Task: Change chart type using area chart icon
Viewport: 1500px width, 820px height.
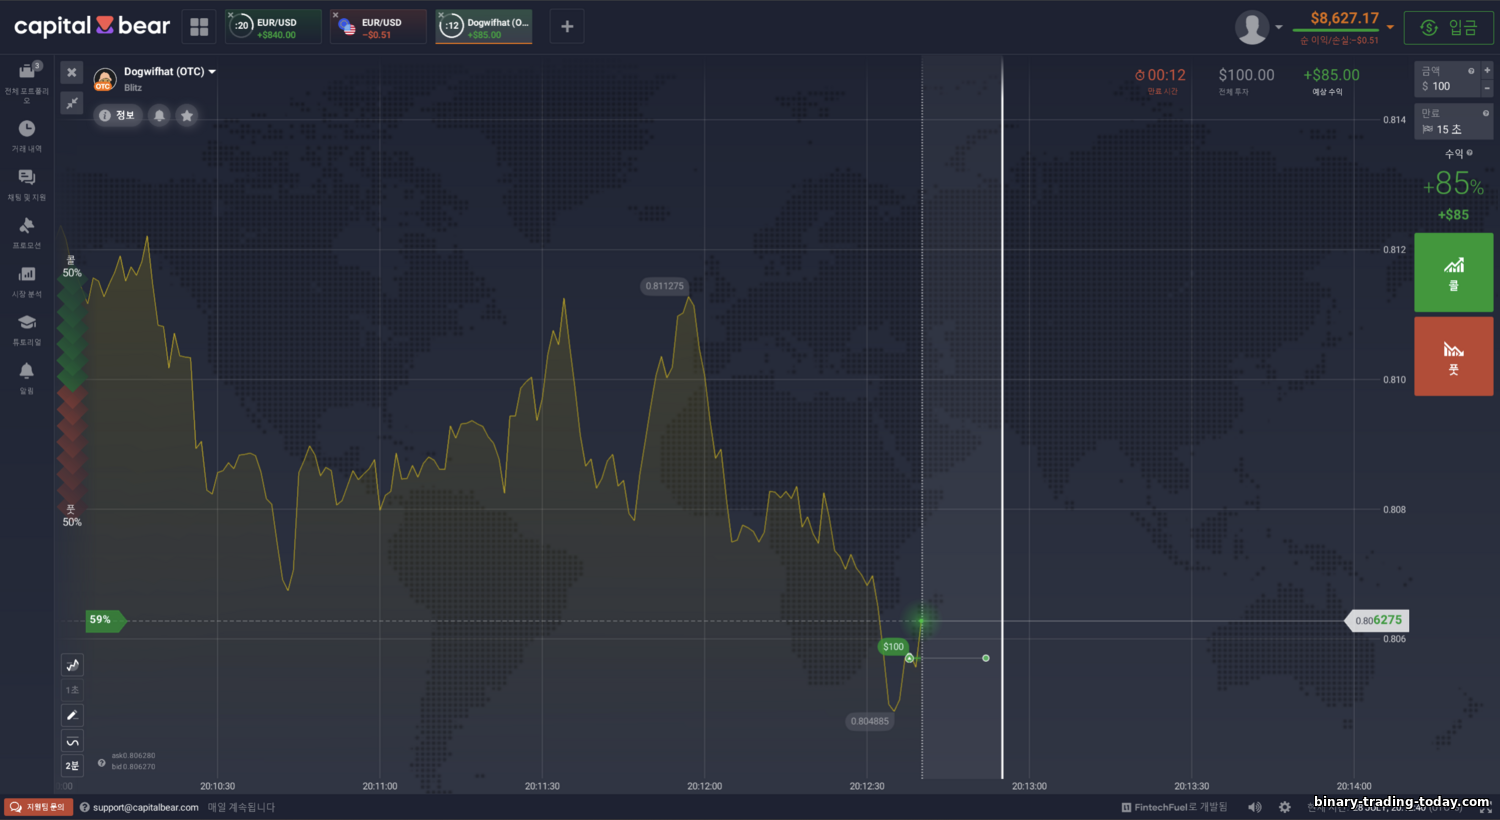Action: coord(72,665)
